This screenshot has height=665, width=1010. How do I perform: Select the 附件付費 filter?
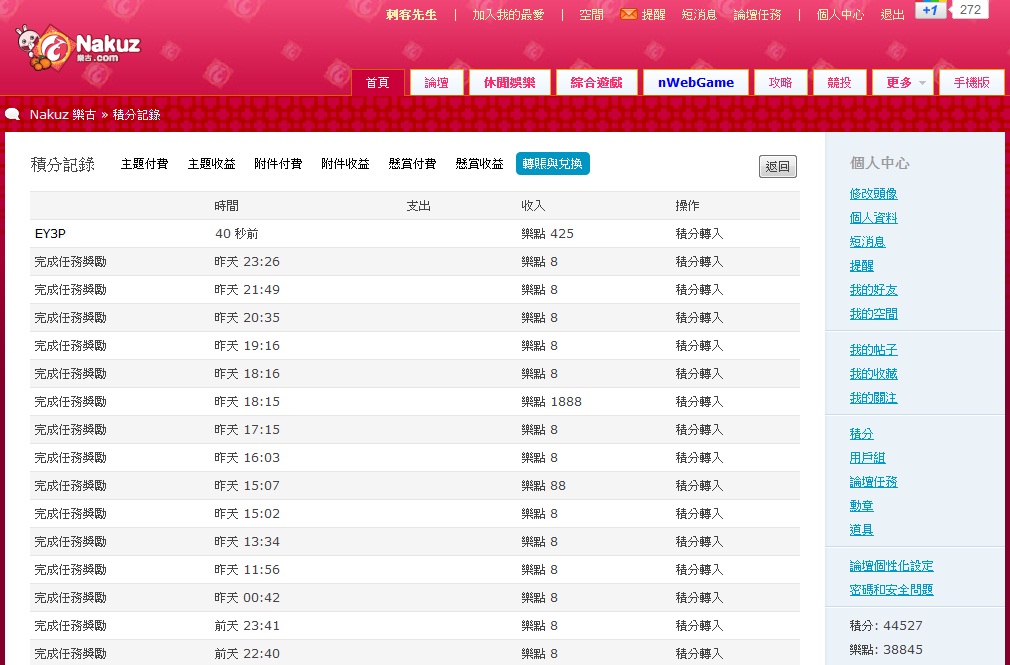tap(278, 164)
